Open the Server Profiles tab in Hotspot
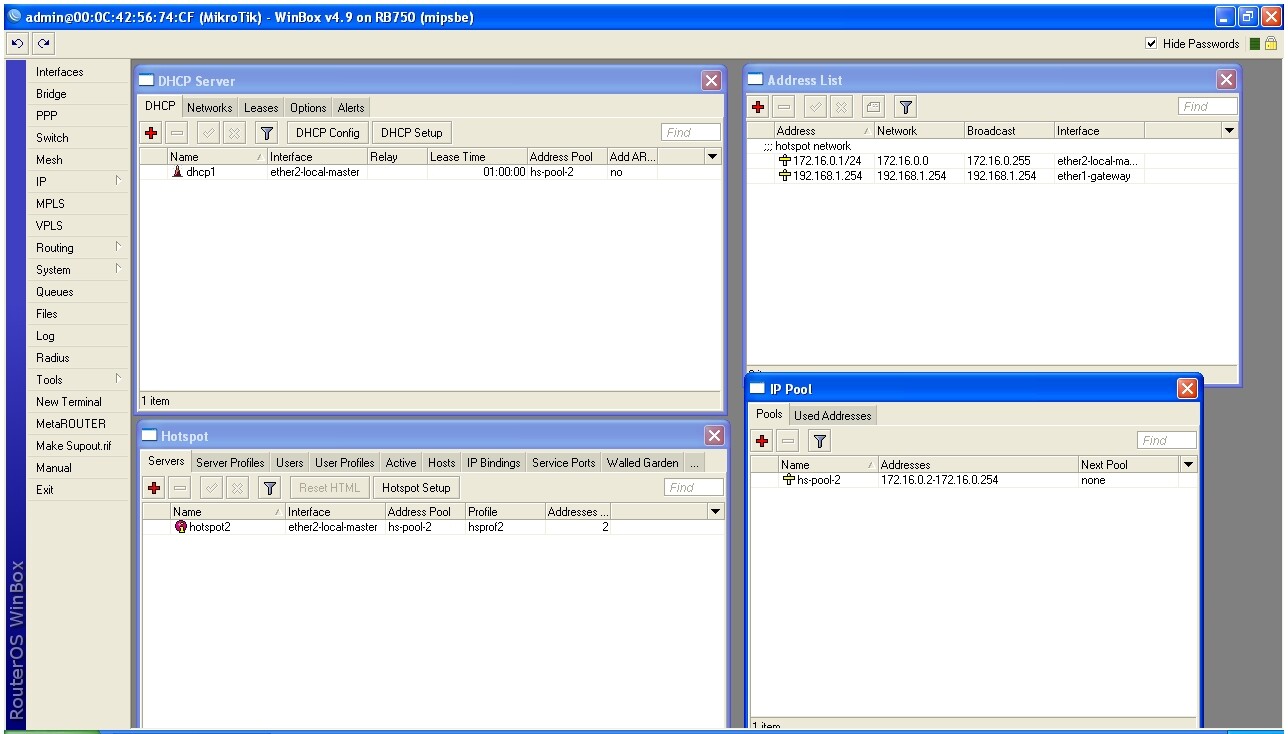This screenshot has height=734, width=1288. (x=230, y=463)
